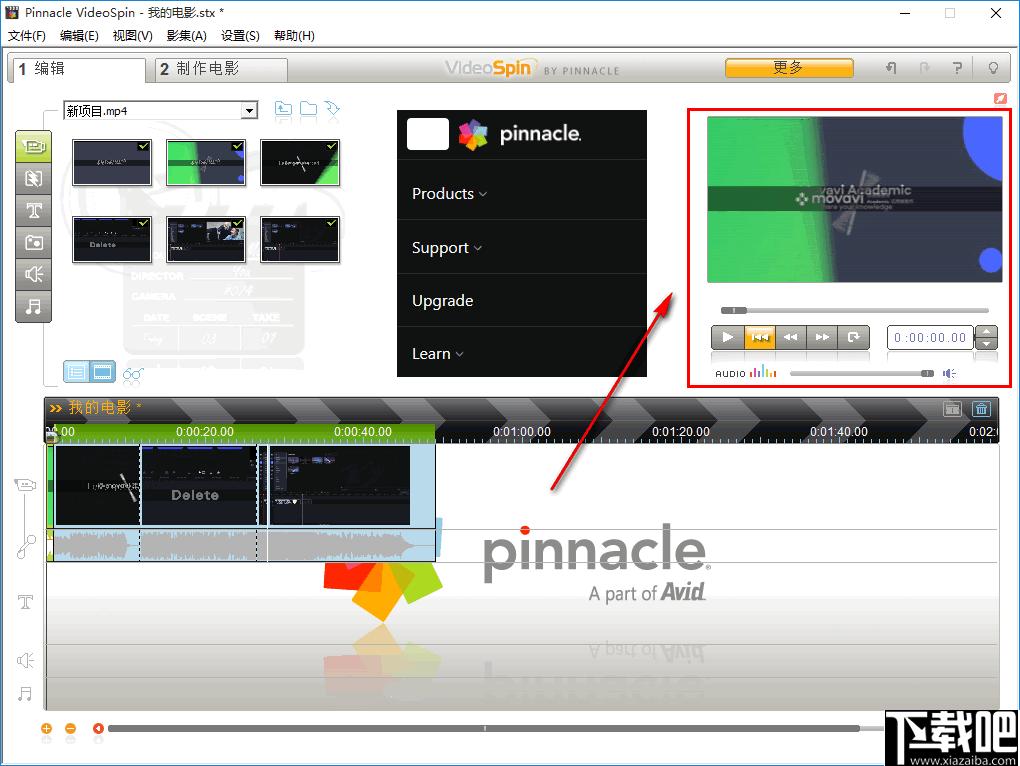The height and width of the screenshot is (766, 1020).
Task: Go to start of movie button
Action: click(759, 337)
